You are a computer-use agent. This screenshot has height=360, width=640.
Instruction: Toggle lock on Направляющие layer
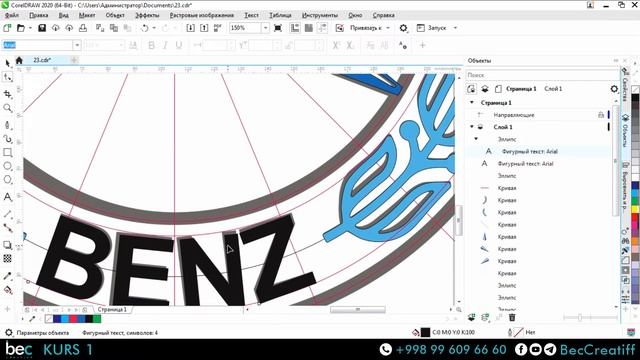click(601, 115)
